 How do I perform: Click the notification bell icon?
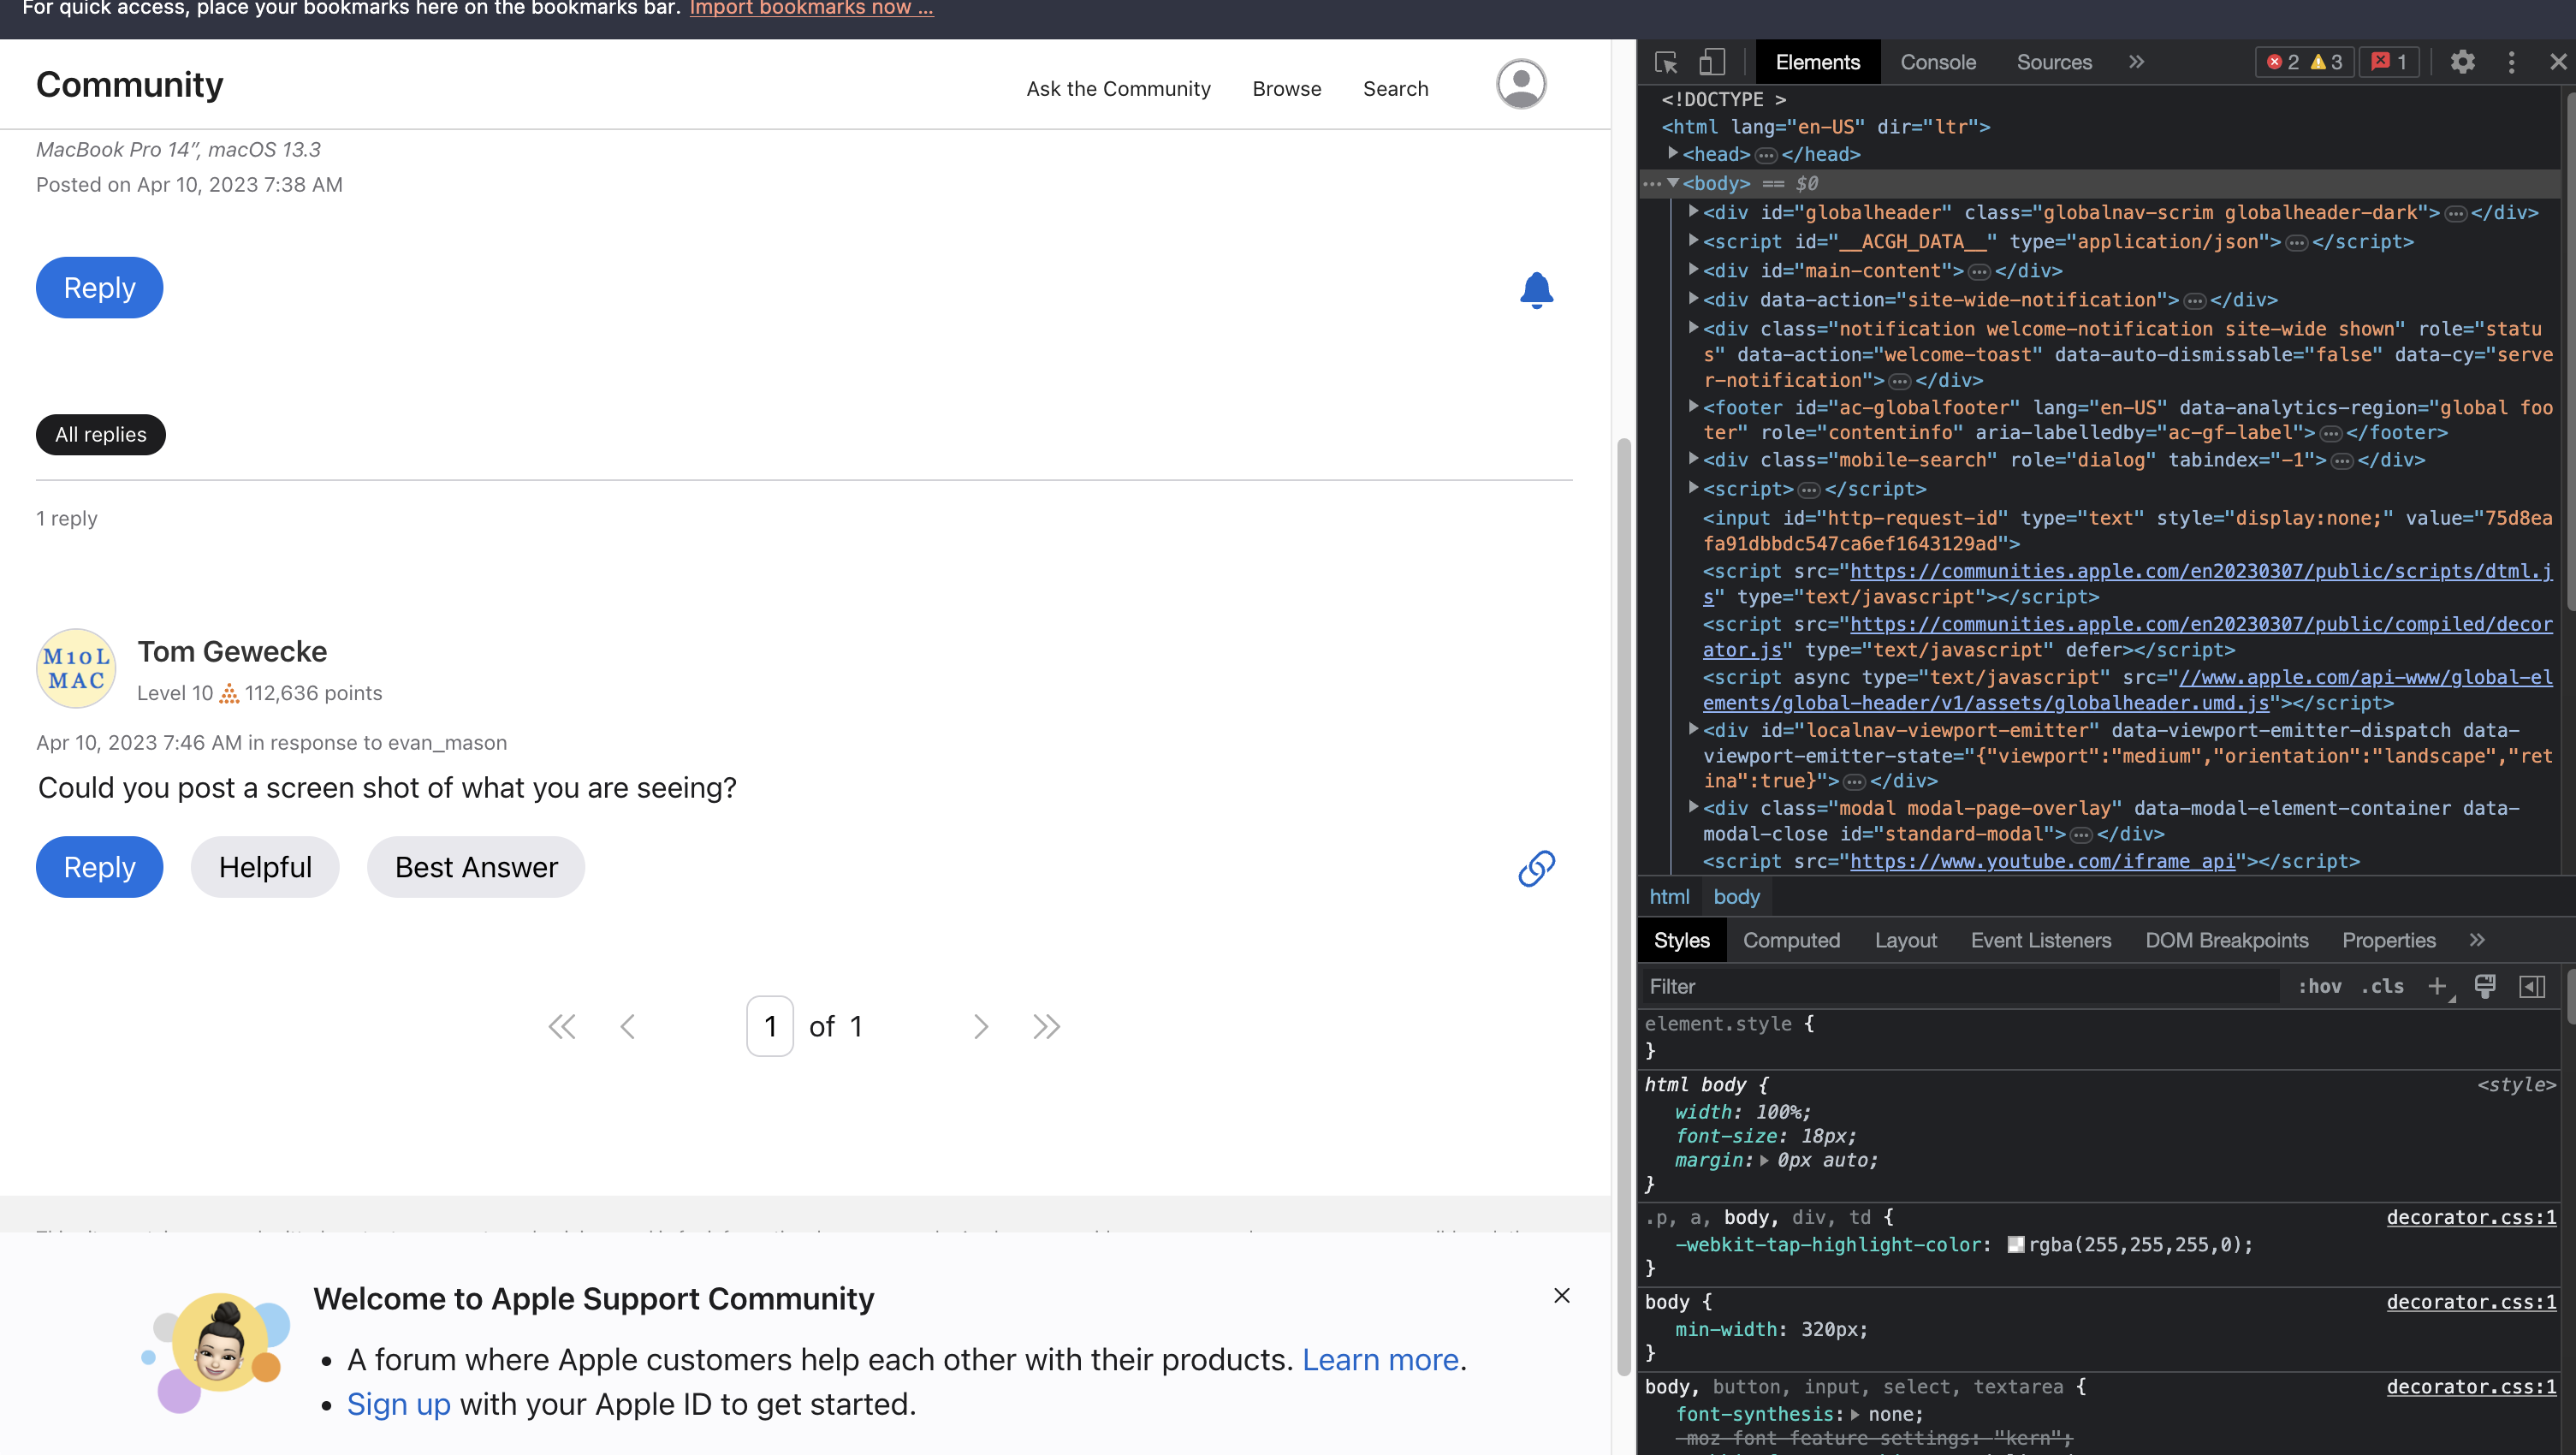pyautogui.click(x=1536, y=290)
